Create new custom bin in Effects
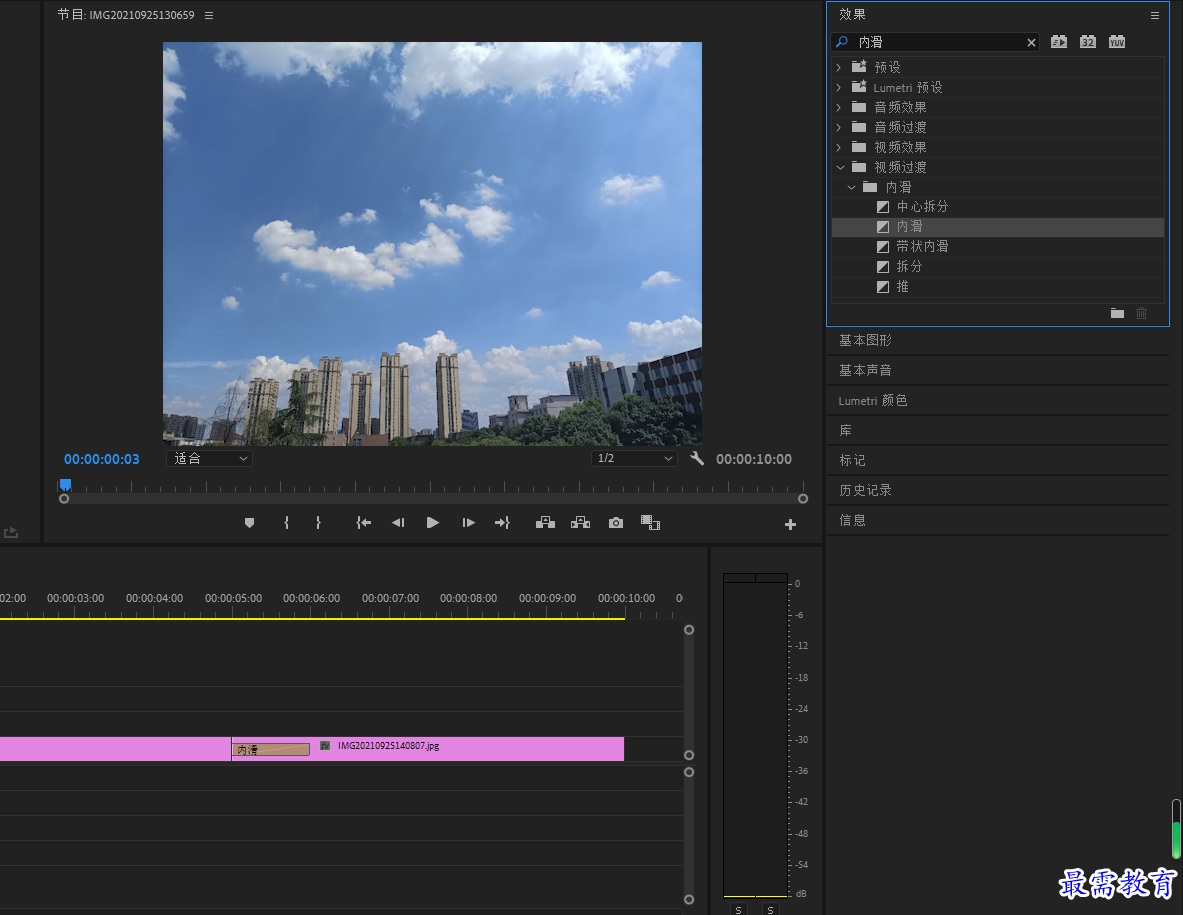This screenshot has height=915, width=1183. click(1117, 313)
